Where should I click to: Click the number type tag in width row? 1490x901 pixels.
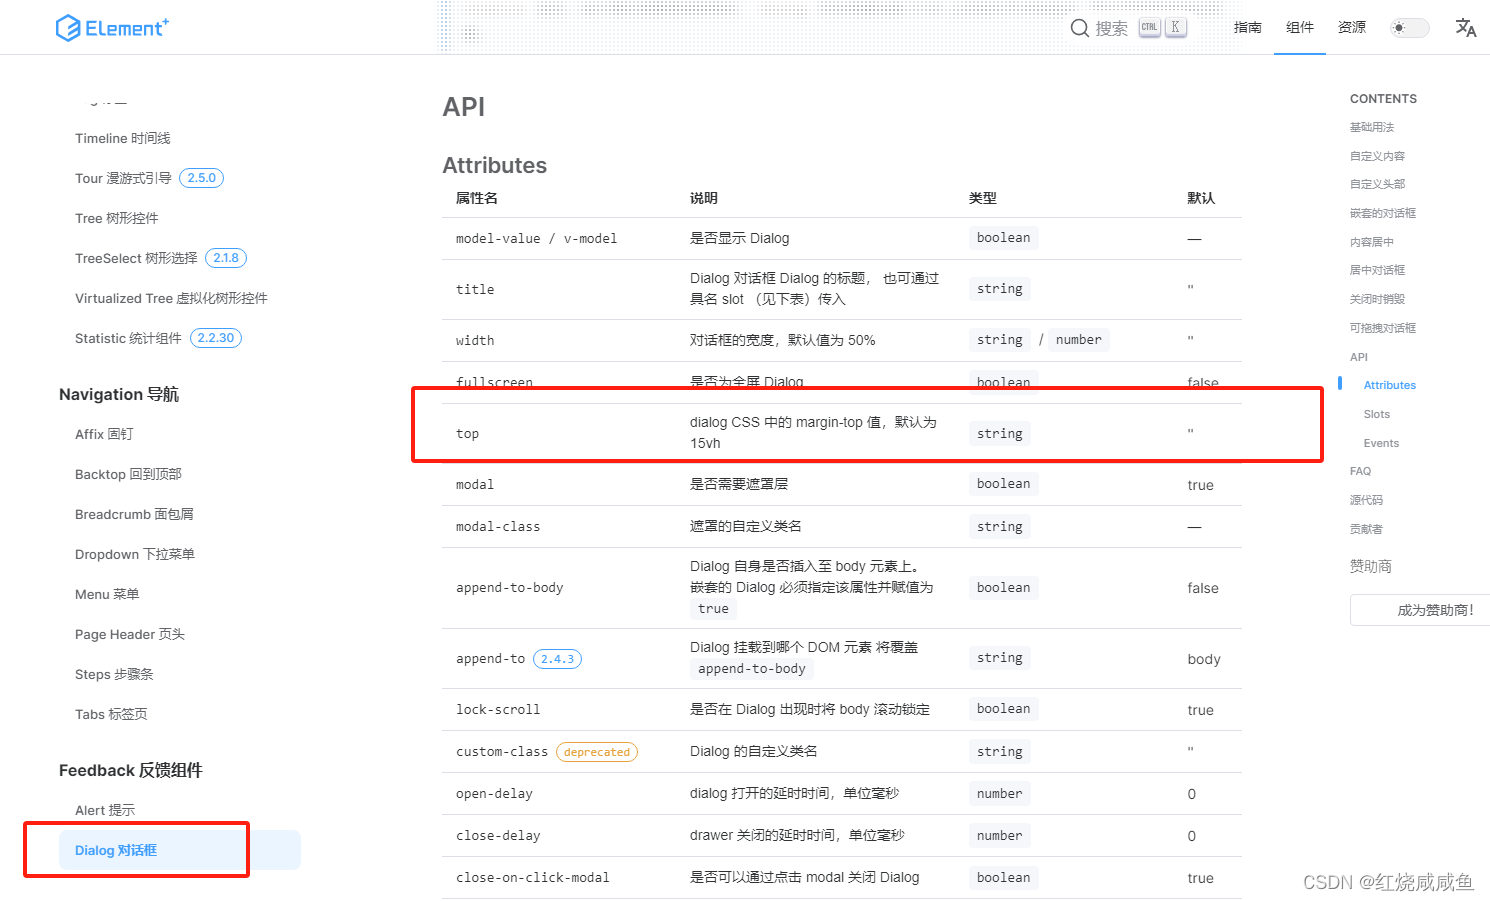coord(1078,340)
